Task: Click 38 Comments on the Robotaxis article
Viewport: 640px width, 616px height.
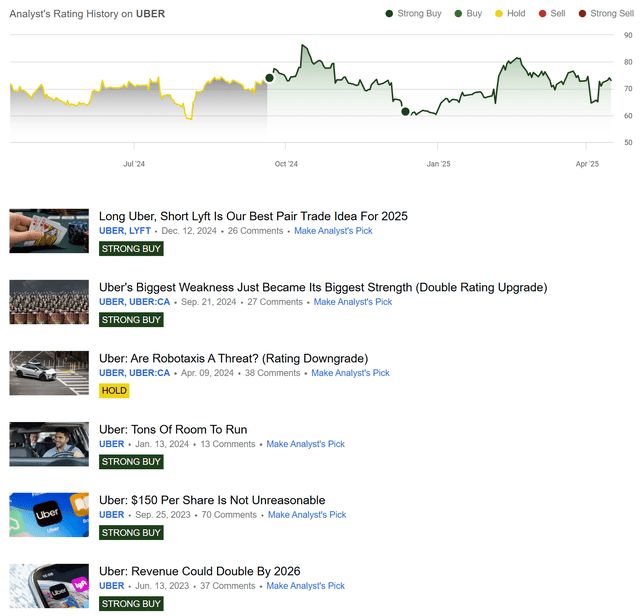Action: (272, 373)
